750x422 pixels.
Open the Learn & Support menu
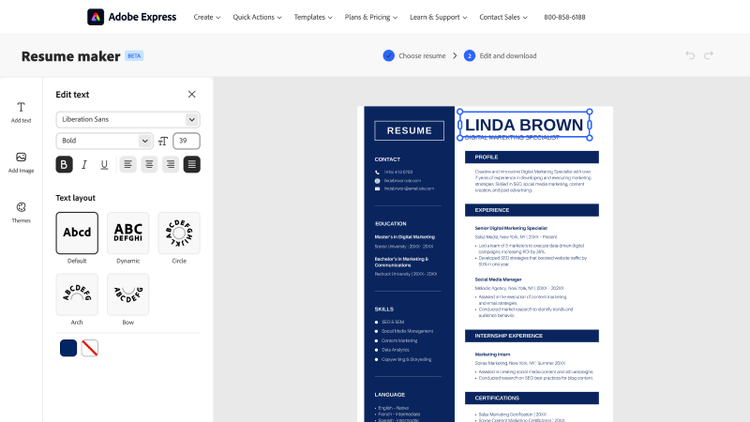coord(438,17)
